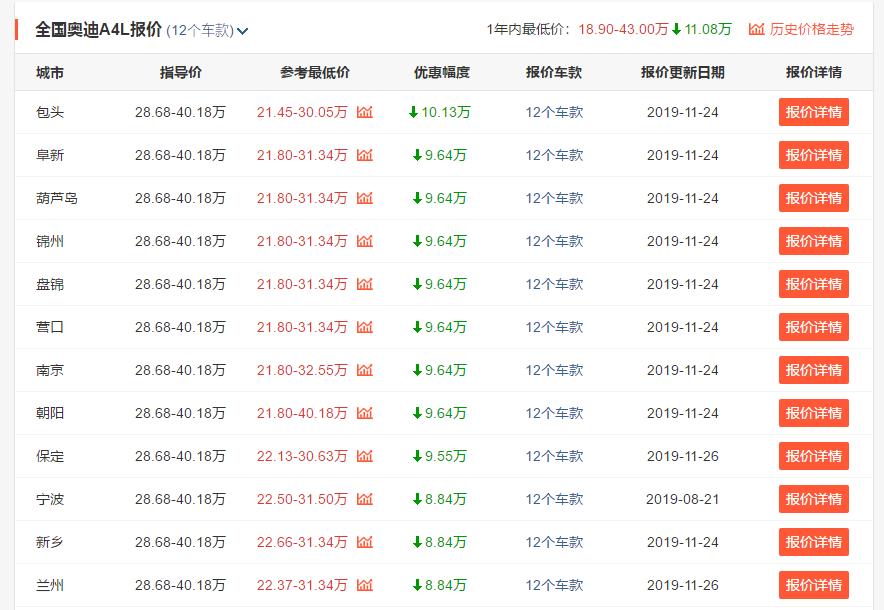Image resolution: width=884 pixels, height=610 pixels.
Task: Click the chart icon in the 保定 row
Action: (365, 455)
